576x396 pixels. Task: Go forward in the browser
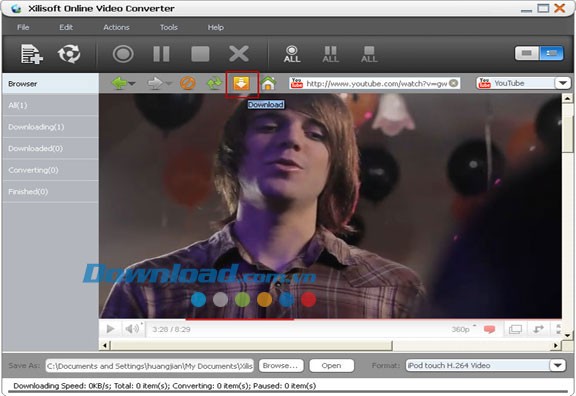tap(155, 83)
